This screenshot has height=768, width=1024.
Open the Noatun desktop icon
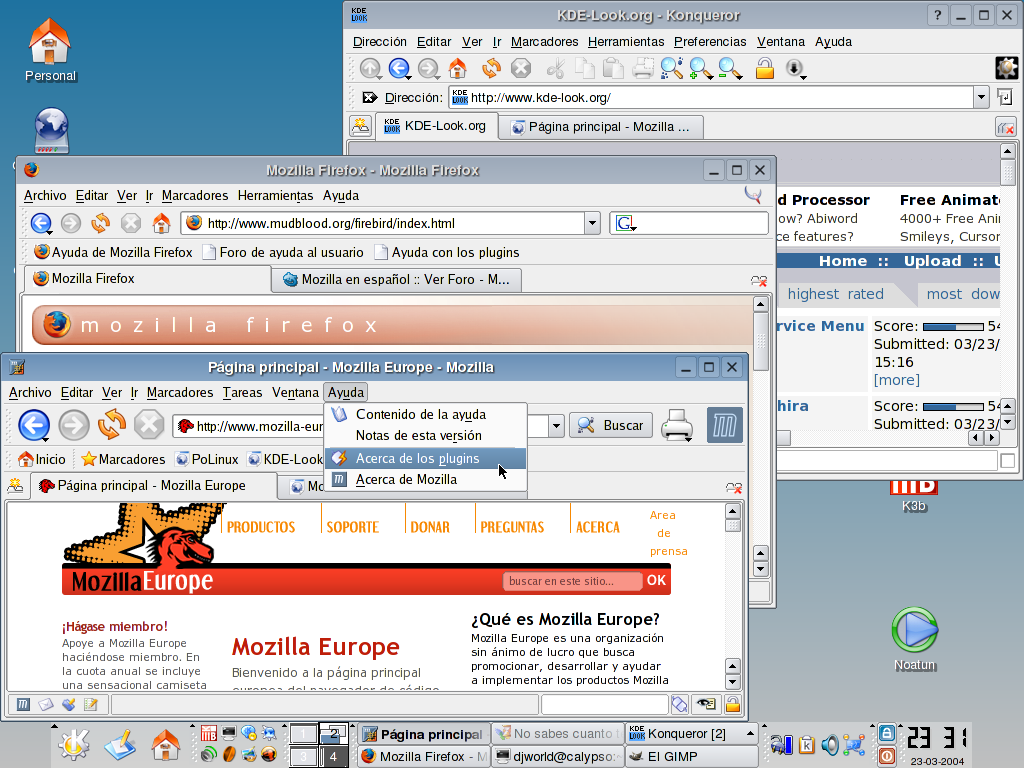click(x=914, y=639)
